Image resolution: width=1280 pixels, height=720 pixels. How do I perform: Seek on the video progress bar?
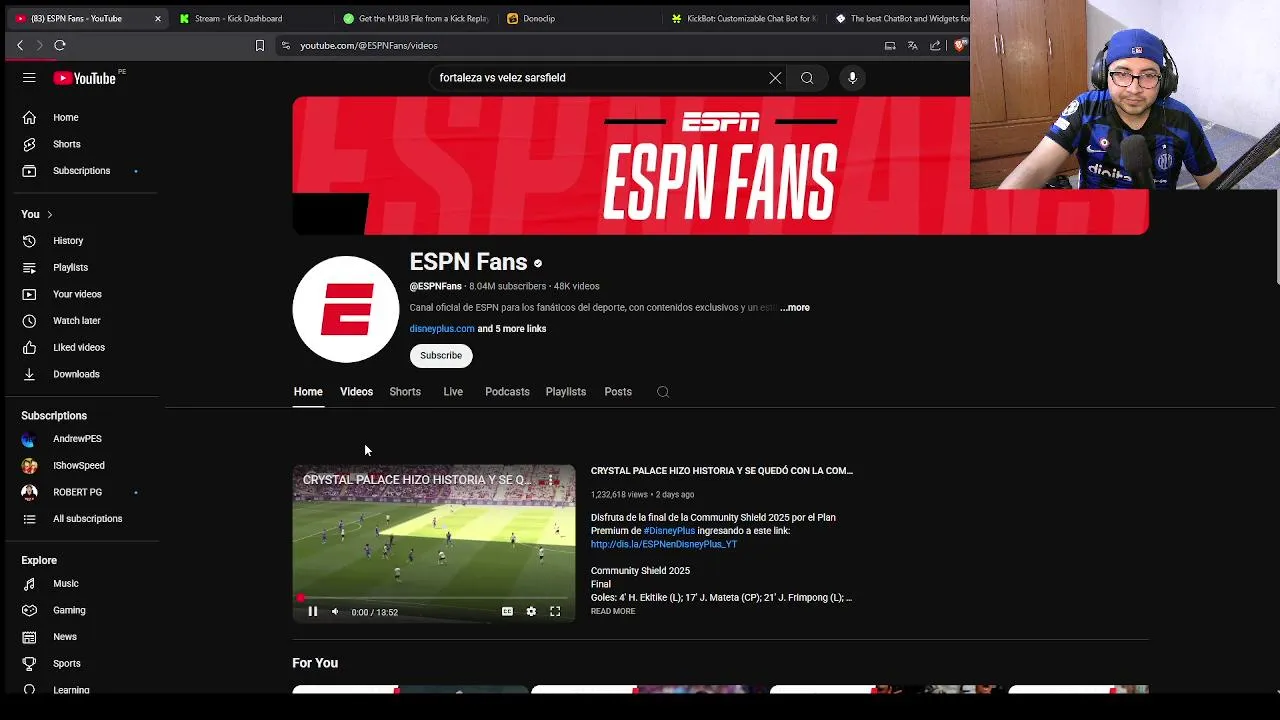point(434,598)
